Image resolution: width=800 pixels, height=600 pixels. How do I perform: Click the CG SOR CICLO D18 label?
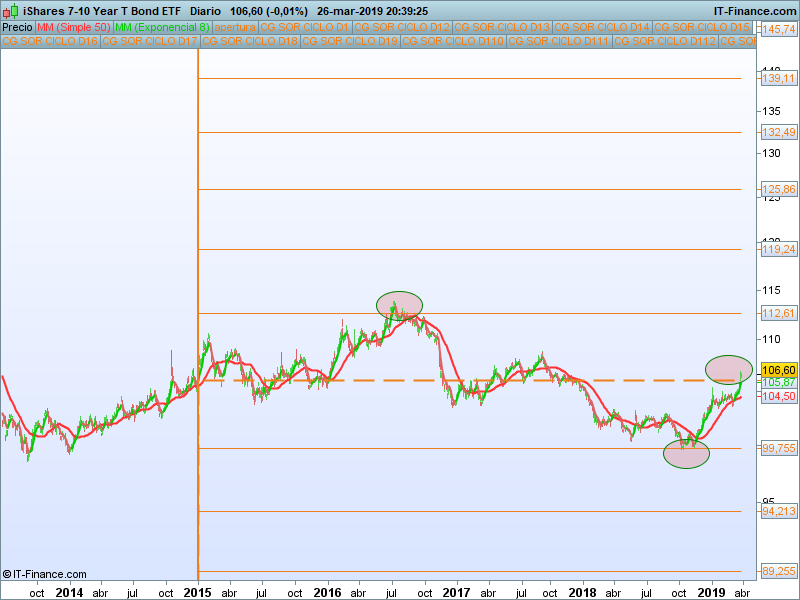tap(249, 42)
